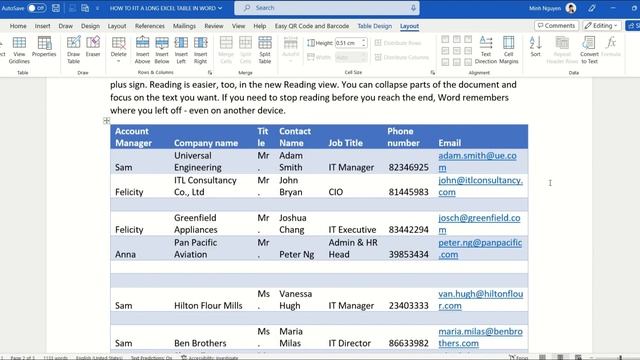
Task: Click the Search box
Action: pos(327,8)
